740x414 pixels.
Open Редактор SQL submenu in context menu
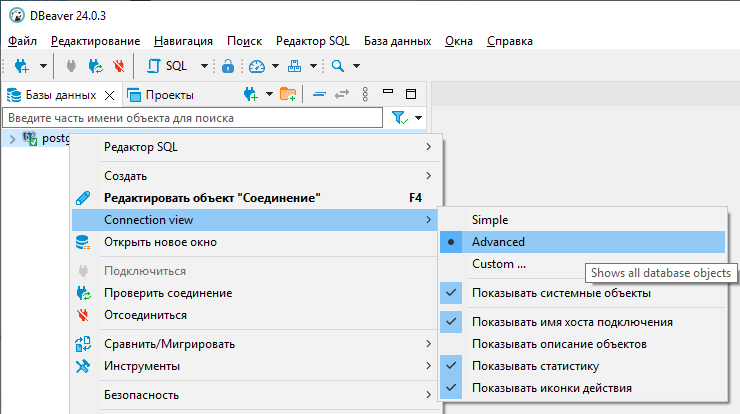pos(254,147)
